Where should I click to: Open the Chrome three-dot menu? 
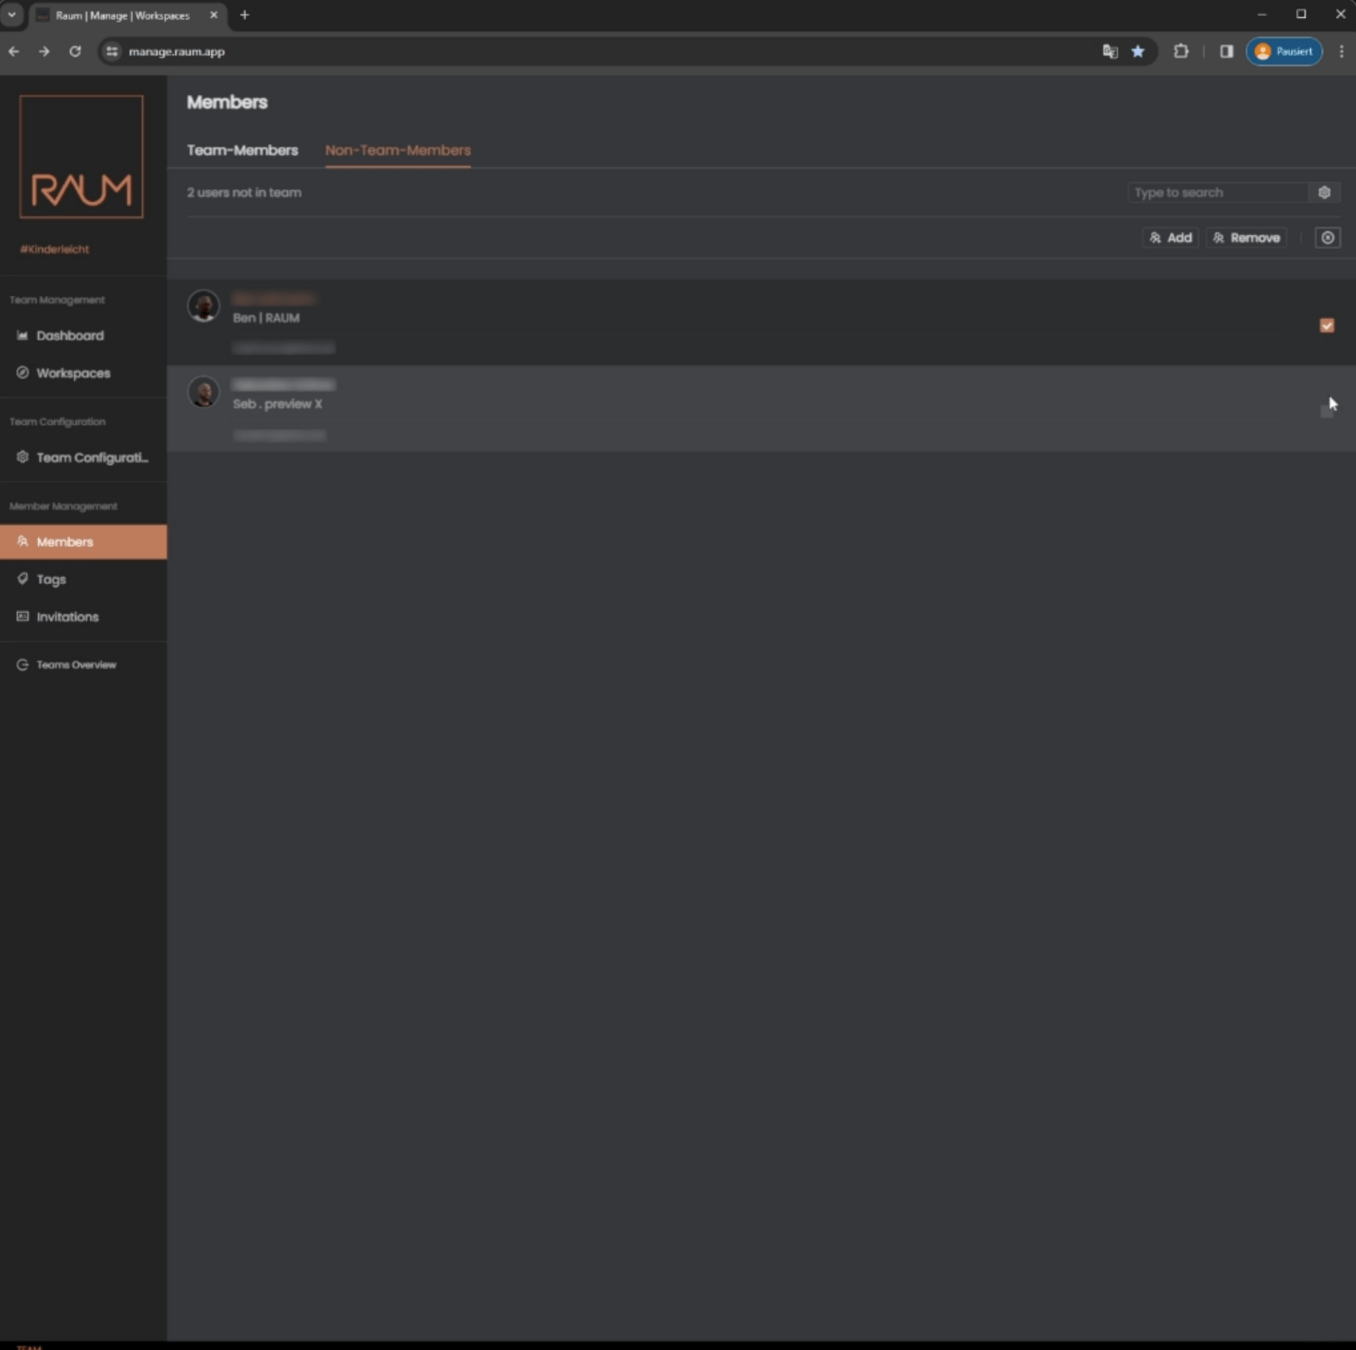click(x=1341, y=52)
